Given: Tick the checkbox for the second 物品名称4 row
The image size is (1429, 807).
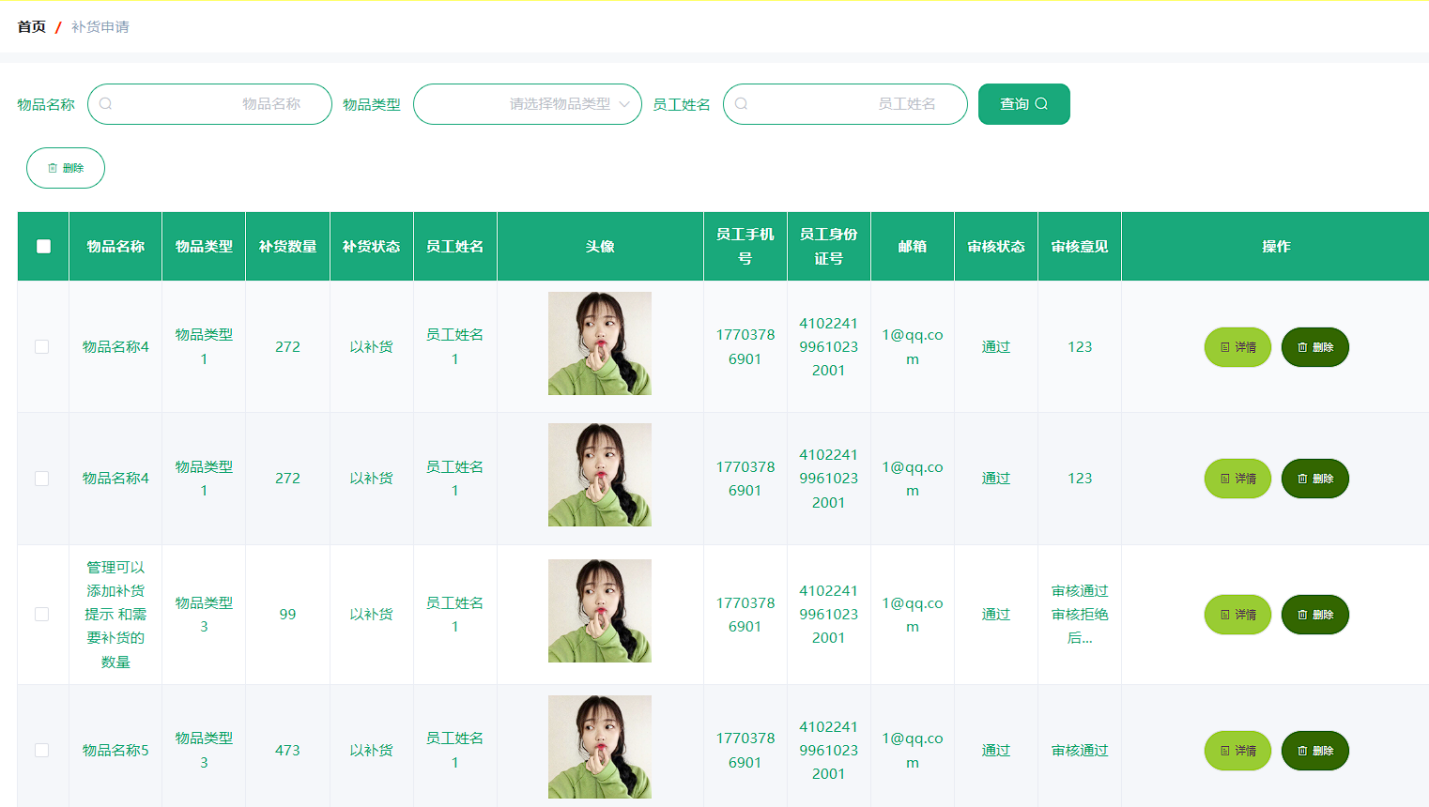Looking at the screenshot, I should [x=42, y=478].
